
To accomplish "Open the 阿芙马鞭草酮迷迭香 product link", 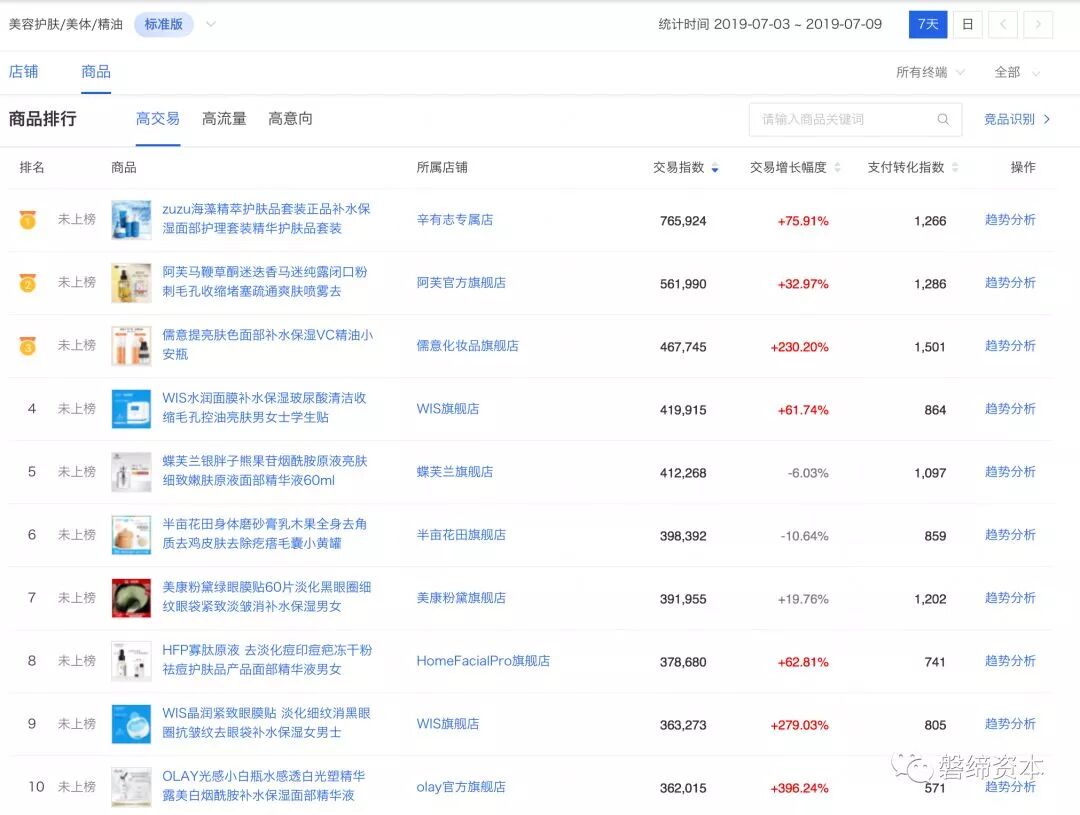I will click(x=265, y=282).
